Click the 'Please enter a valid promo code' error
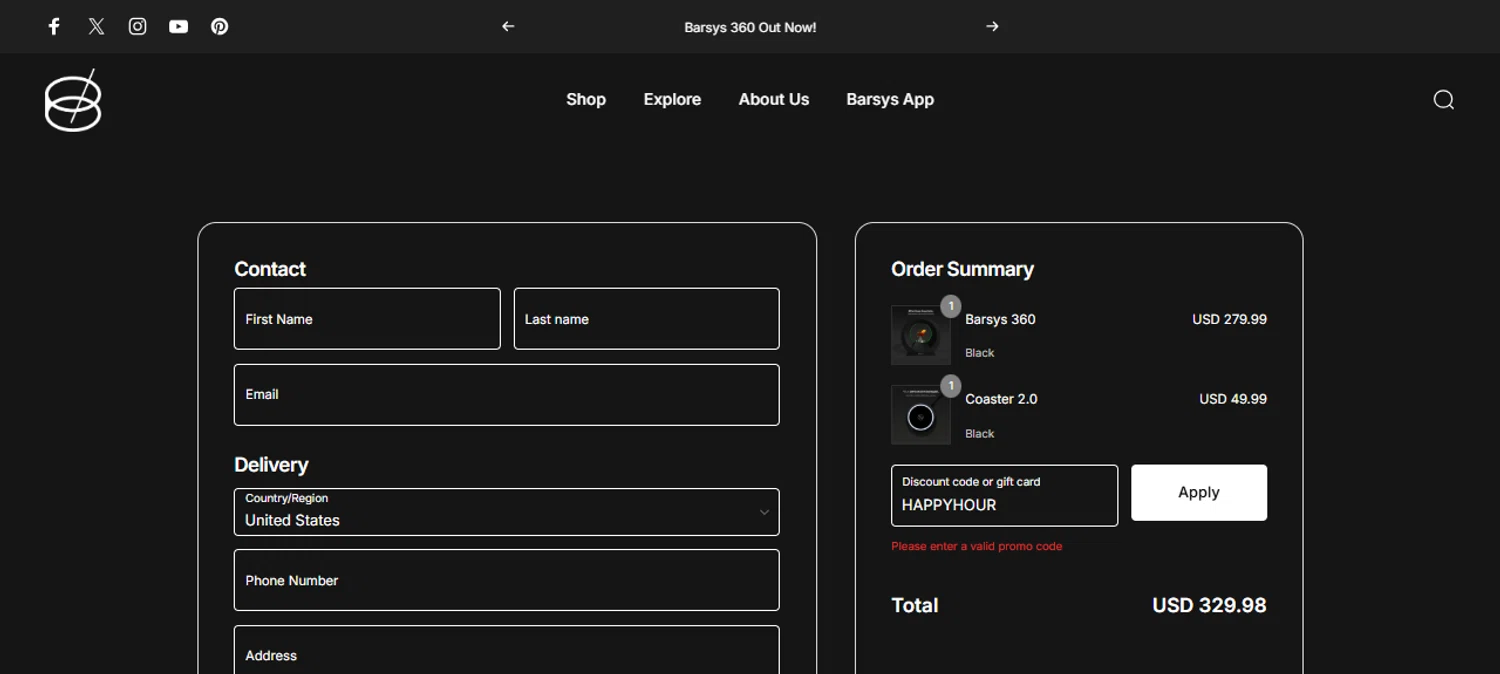This screenshot has height=674, width=1500. 977,546
